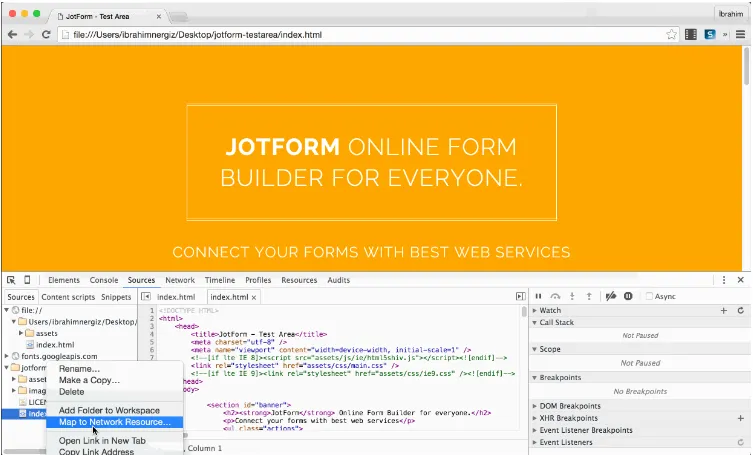Switch to Snippets navigator tab
Image resolution: width=753 pixels, height=455 pixels.
click(116, 297)
